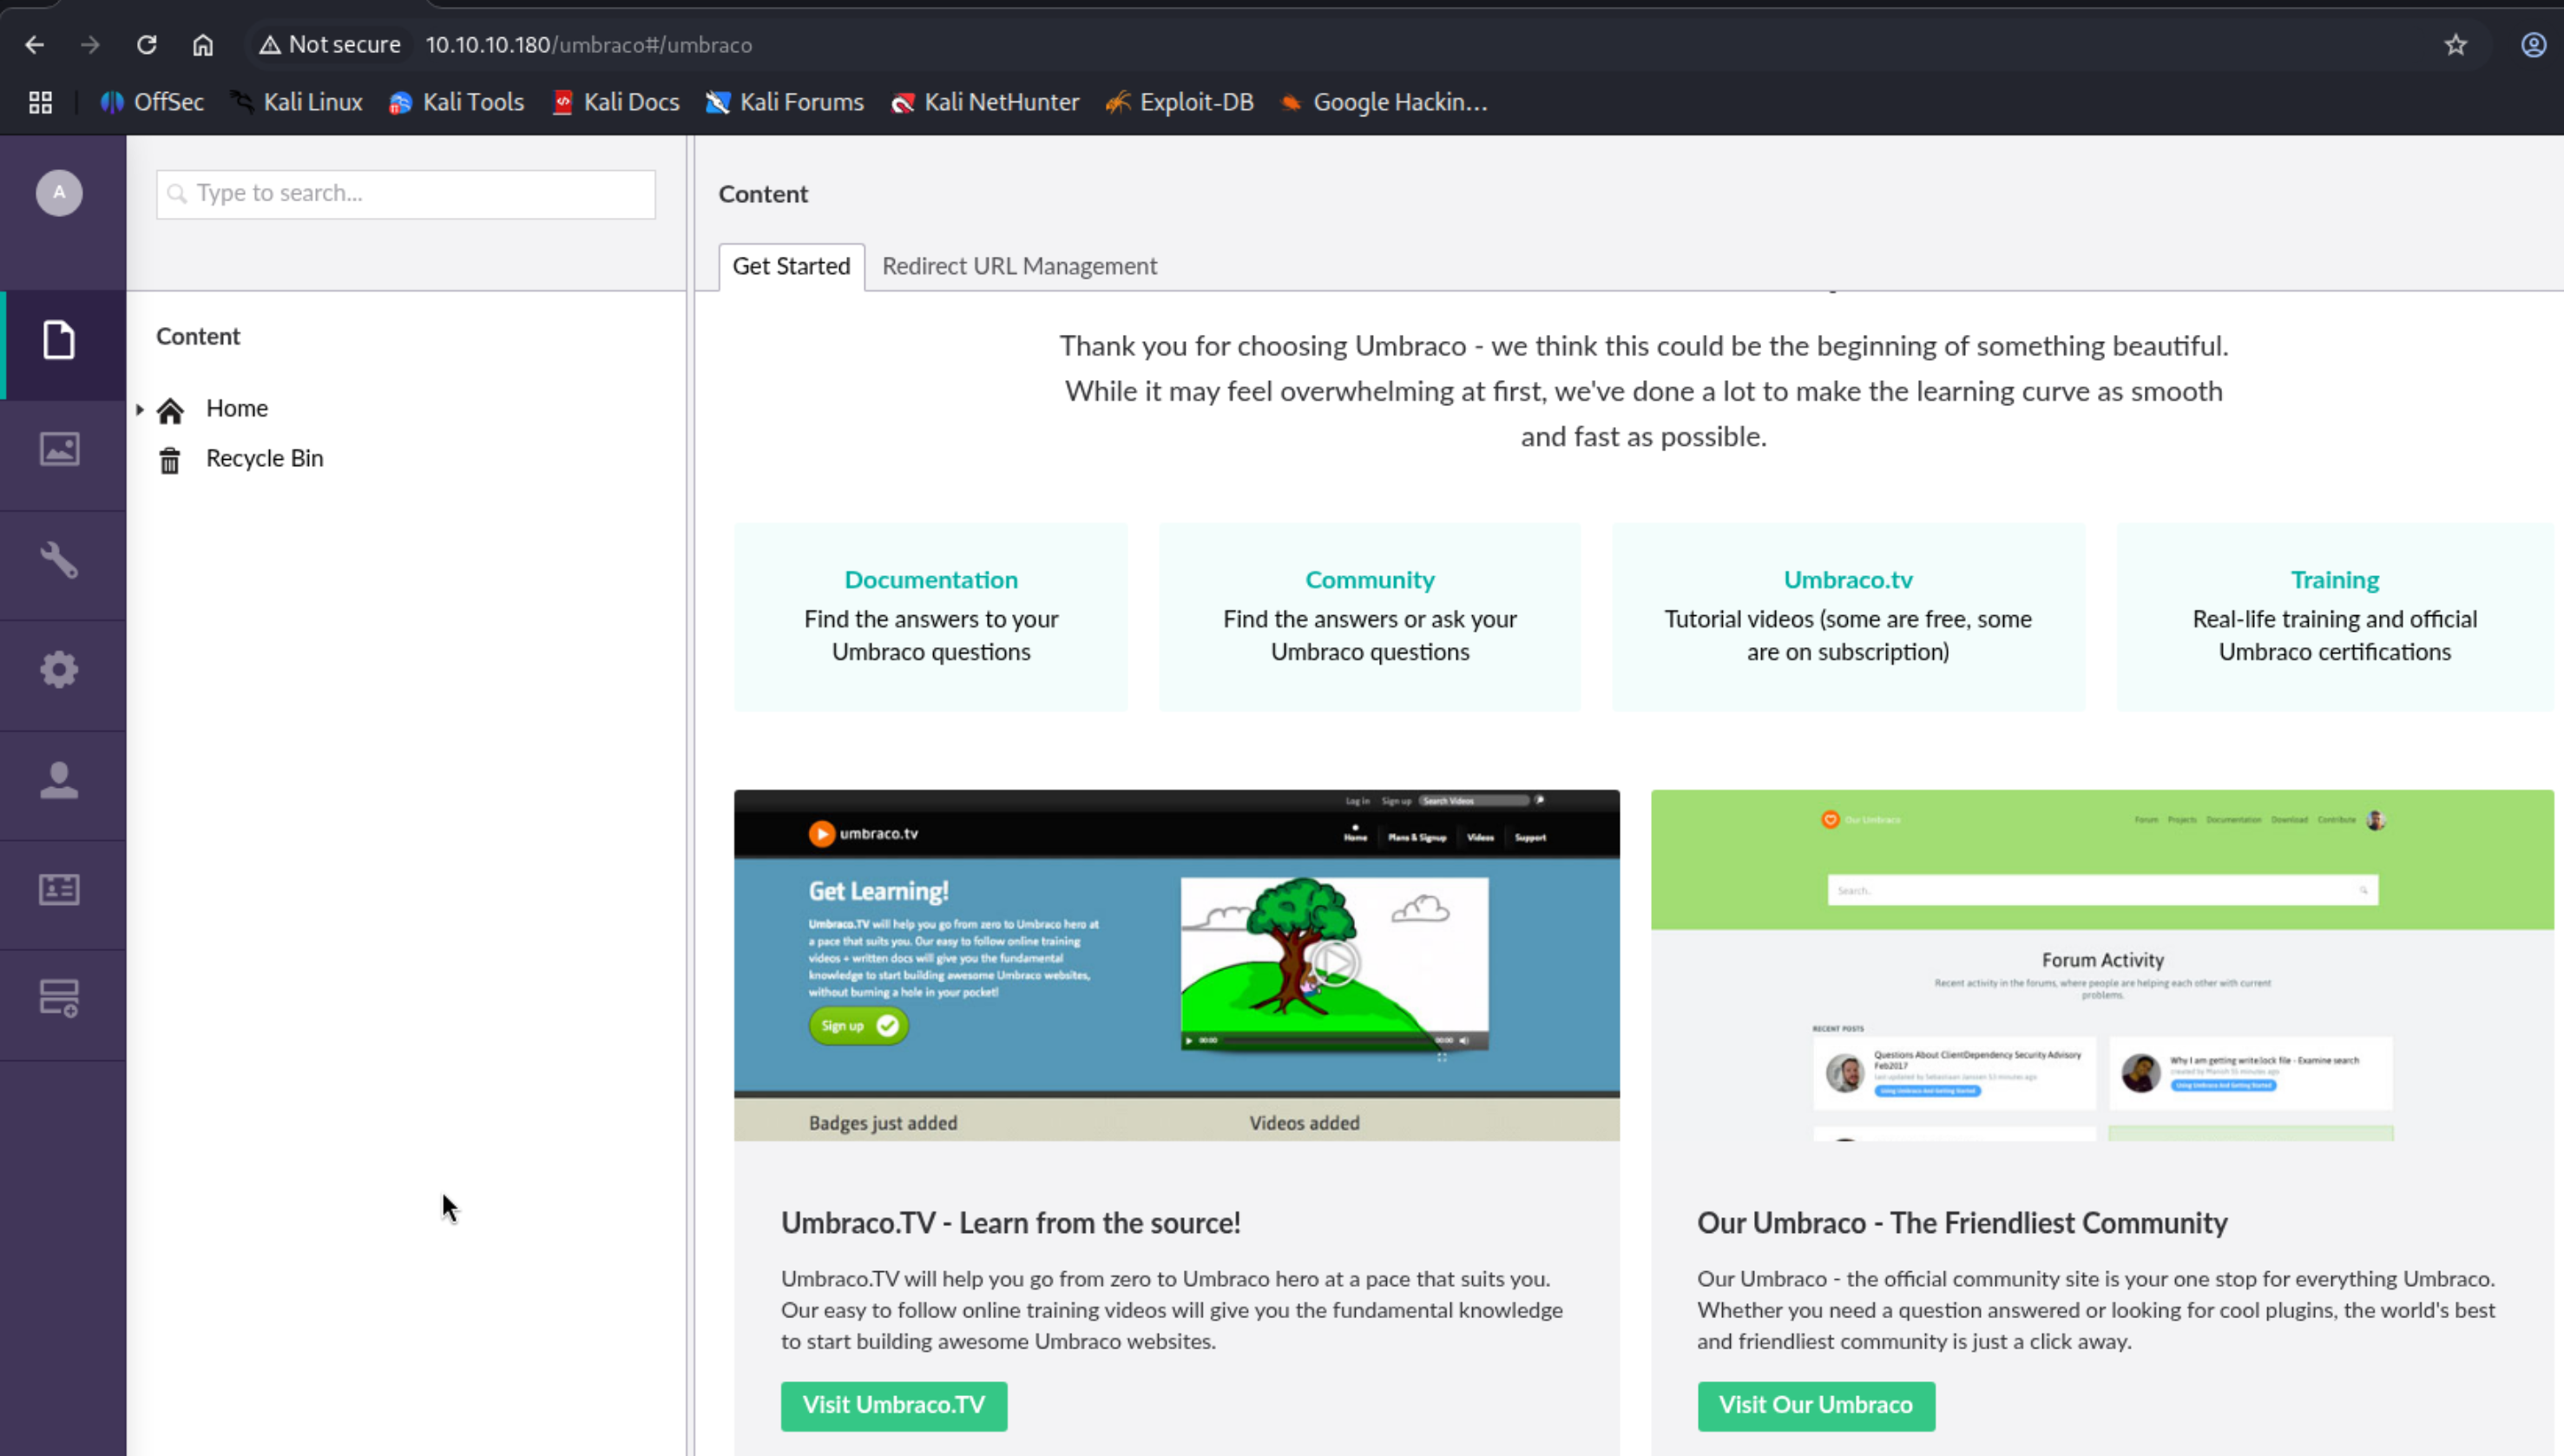Open the Developer section gear icon

coord(59,669)
